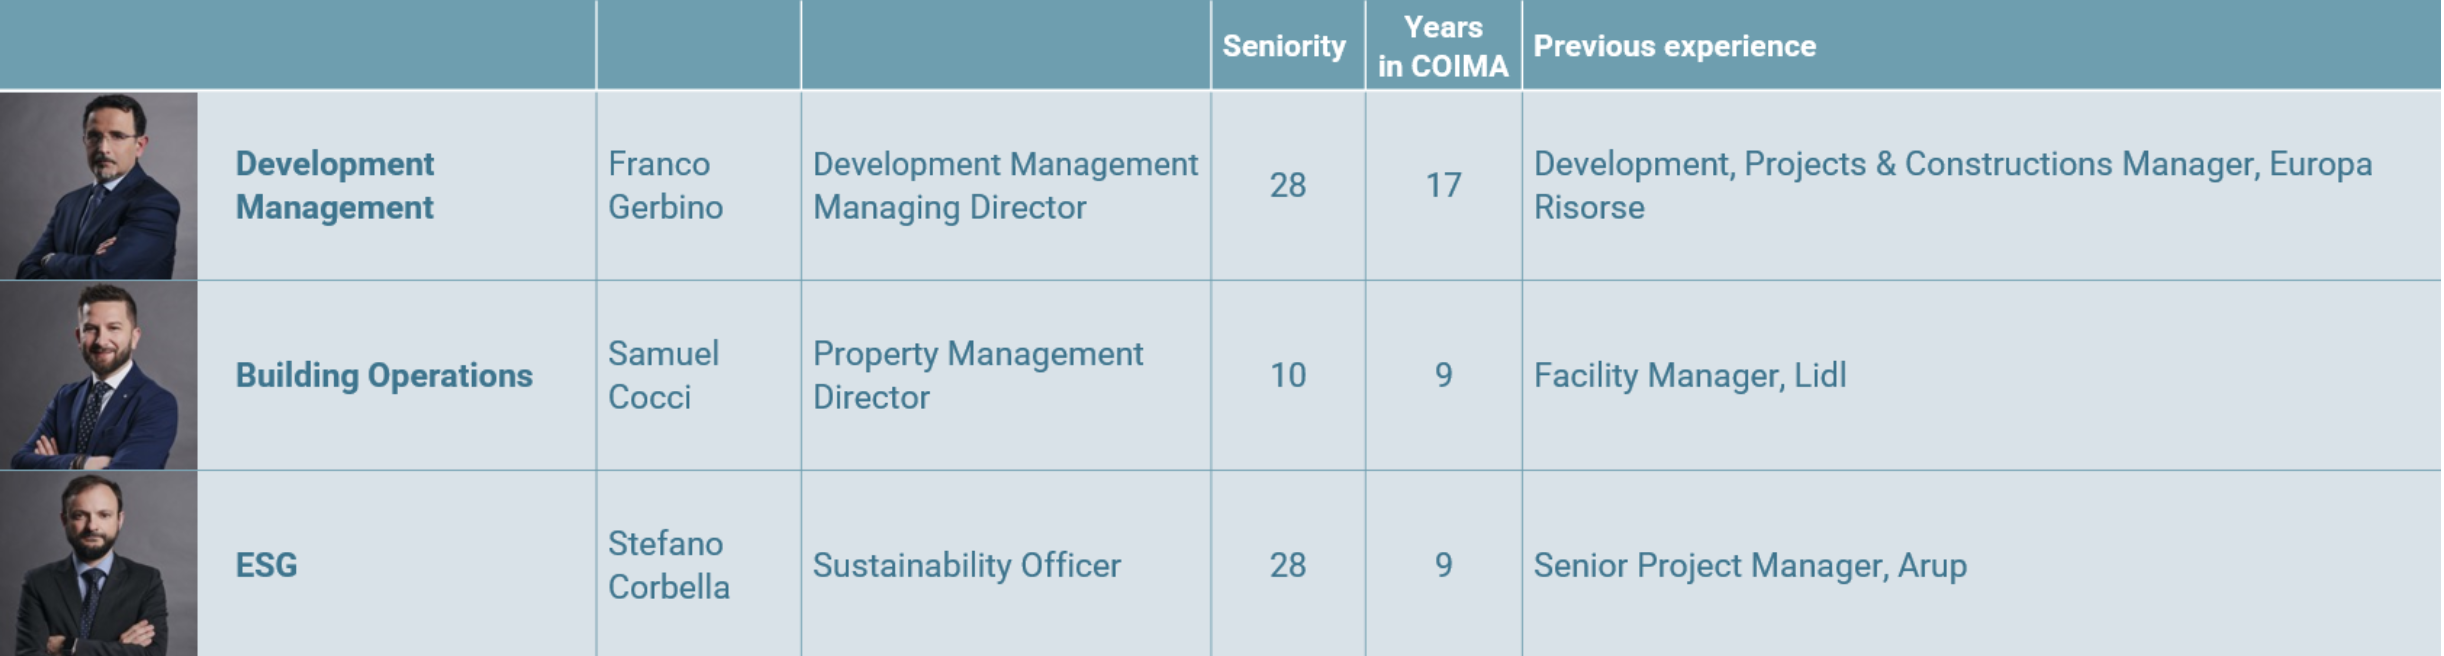Click the Development Management department label

pos(335,185)
